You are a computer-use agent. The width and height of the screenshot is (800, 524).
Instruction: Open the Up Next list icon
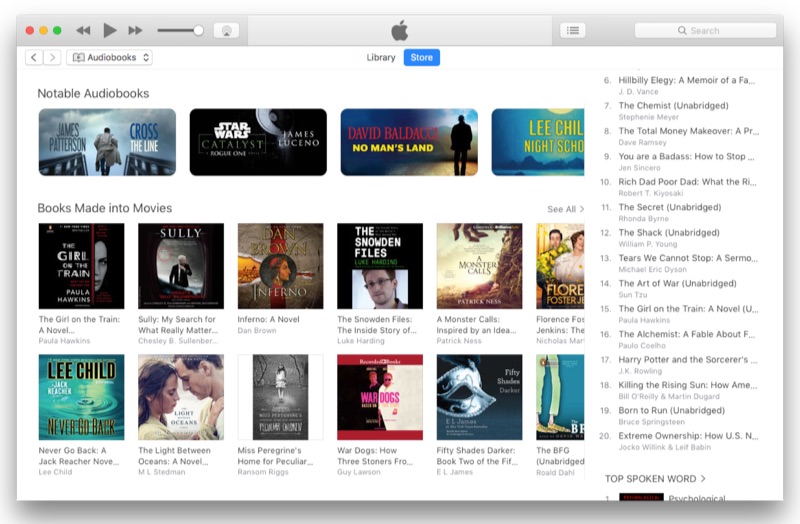[x=573, y=31]
